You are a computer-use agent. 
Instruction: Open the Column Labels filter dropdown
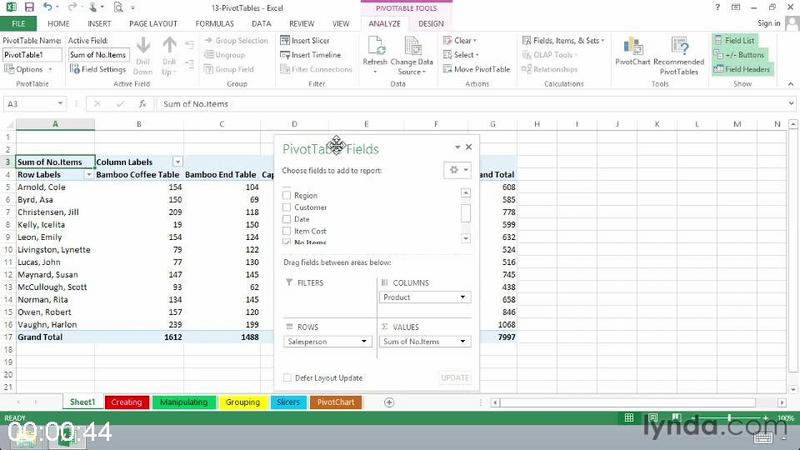(x=178, y=162)
